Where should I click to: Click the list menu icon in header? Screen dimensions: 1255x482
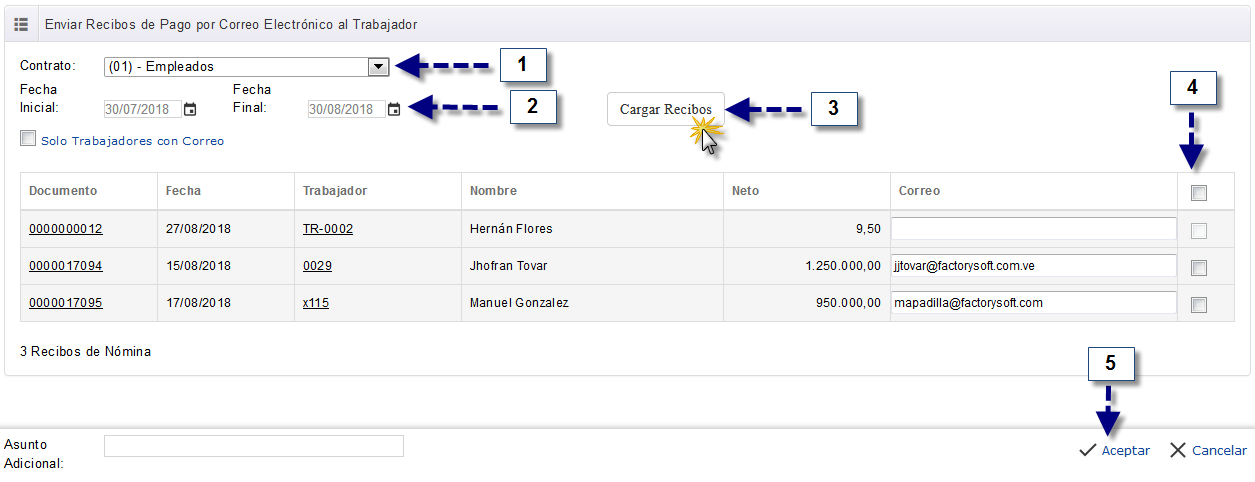tap(20, 24)
